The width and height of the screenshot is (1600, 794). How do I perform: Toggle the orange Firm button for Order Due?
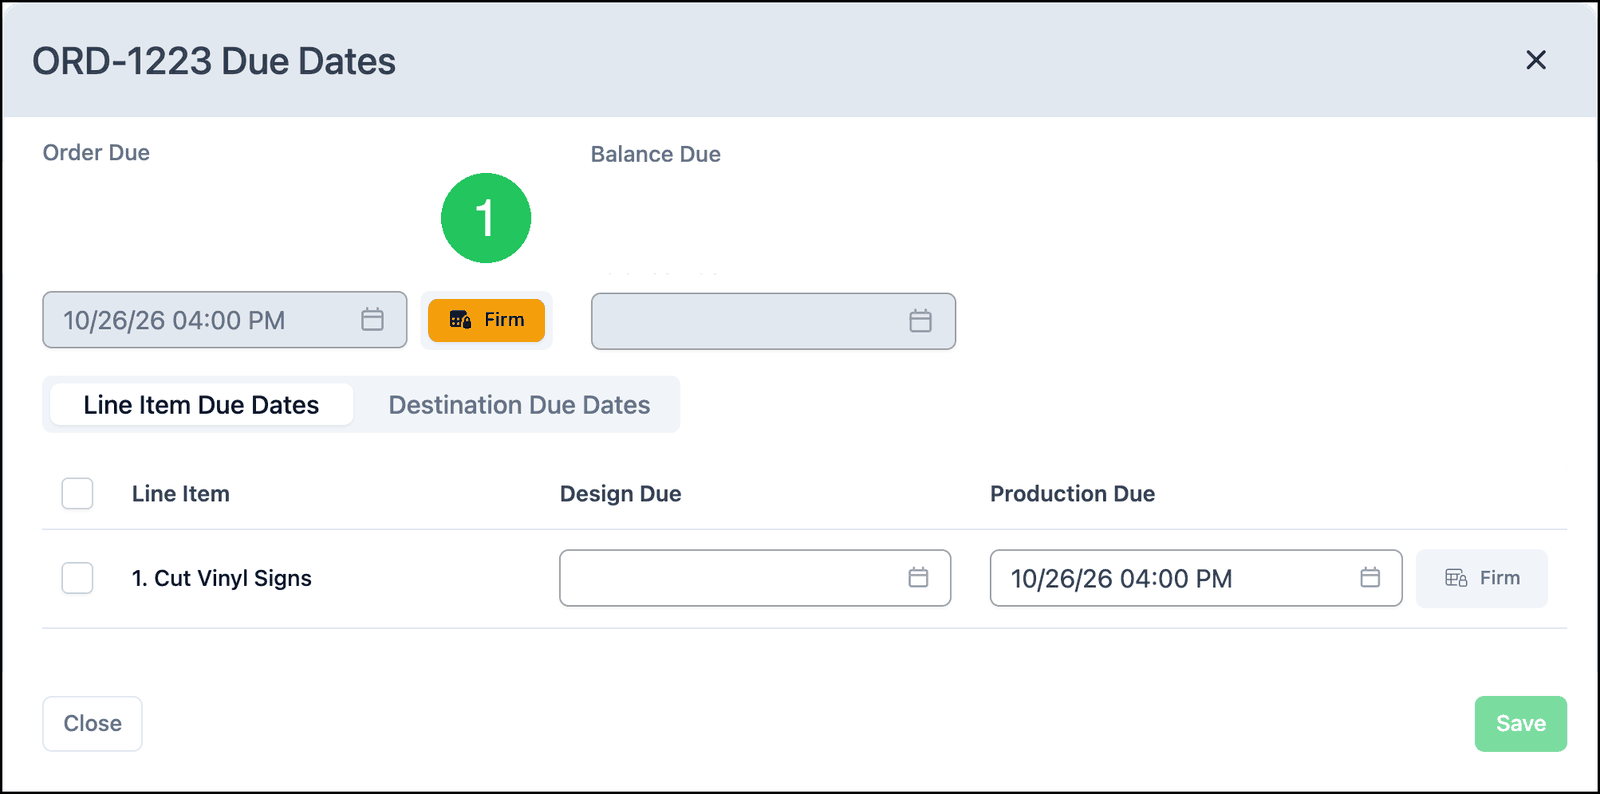point(486,320)
